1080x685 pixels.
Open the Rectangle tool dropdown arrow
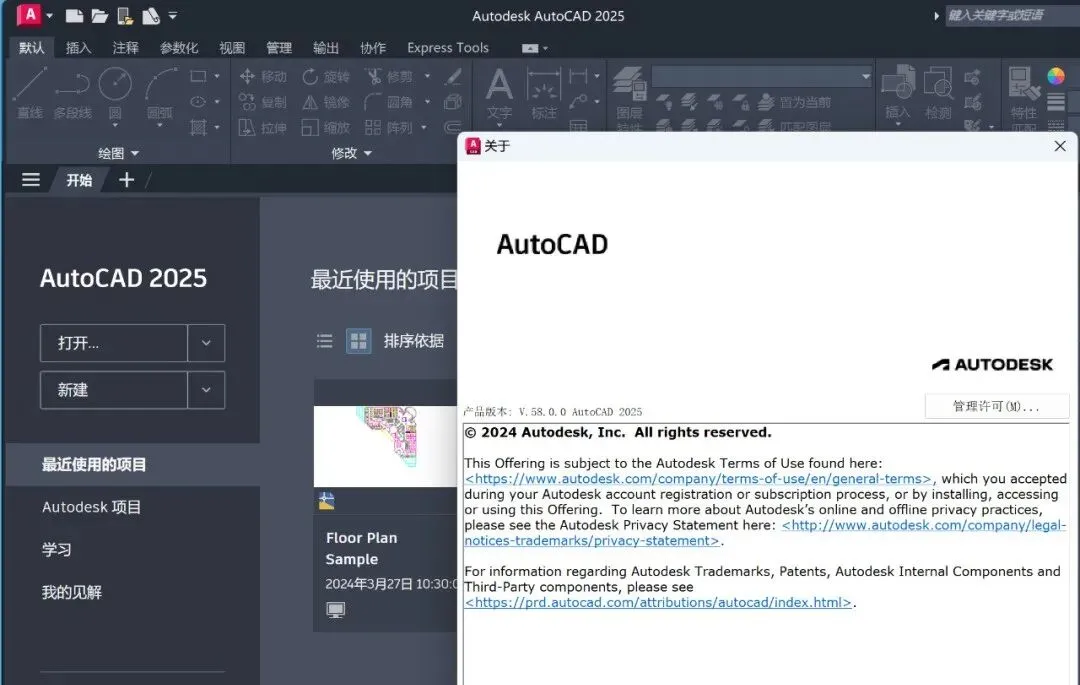click(217, 76)
